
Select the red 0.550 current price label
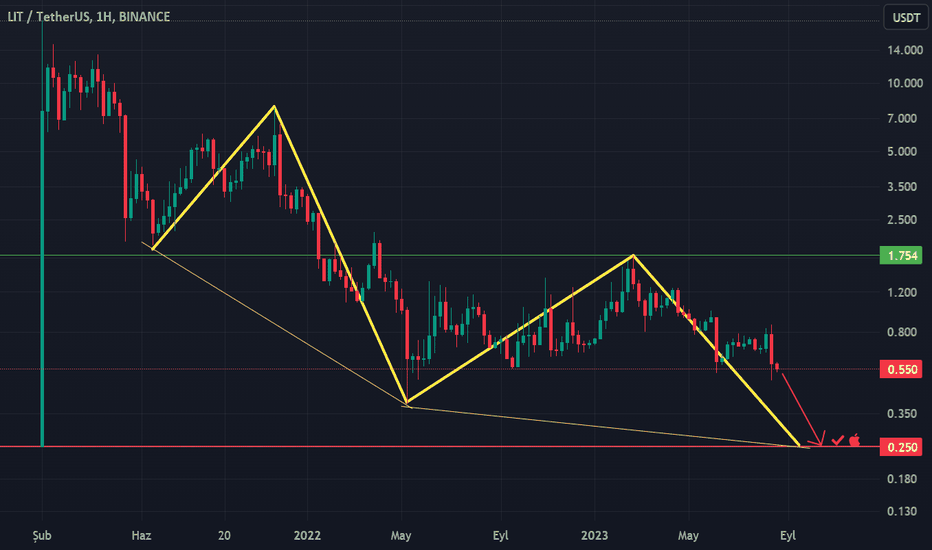click(x=903, y=369)
